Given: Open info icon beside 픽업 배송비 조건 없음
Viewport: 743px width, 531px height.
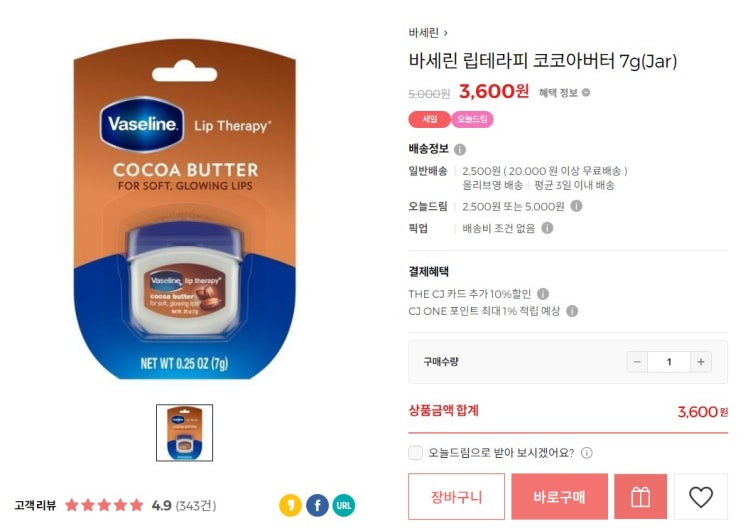Looking at the screenshot, I should point(547,228).
